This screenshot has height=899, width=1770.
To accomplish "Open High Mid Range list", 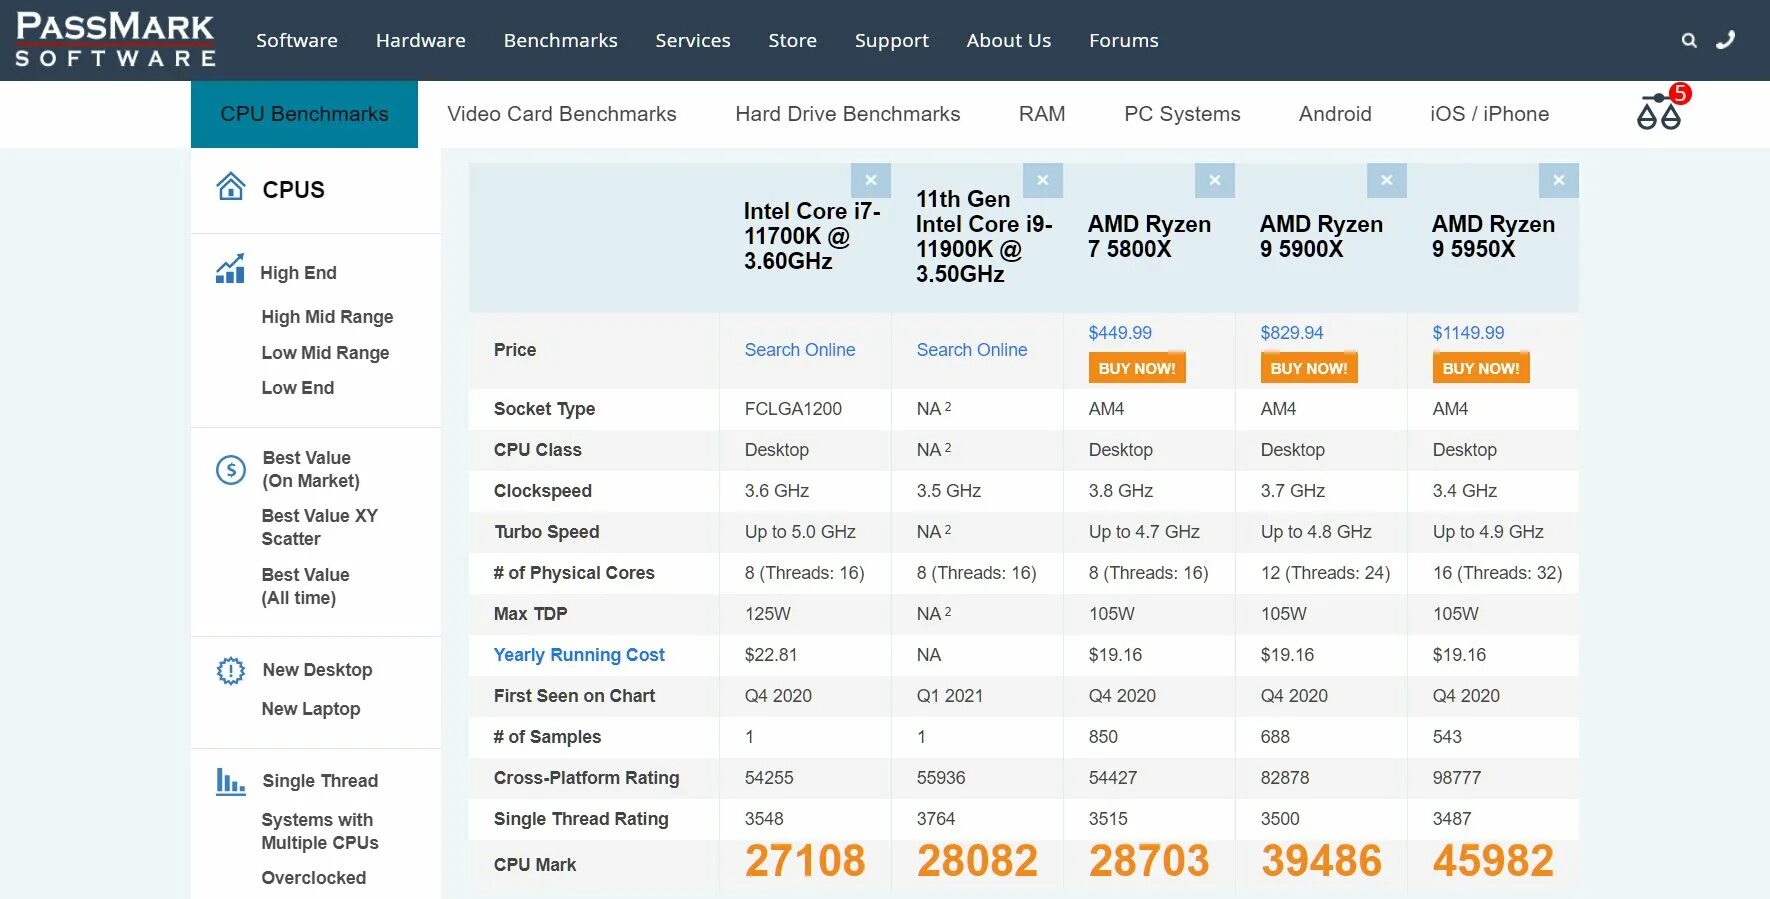I will 327,317.
